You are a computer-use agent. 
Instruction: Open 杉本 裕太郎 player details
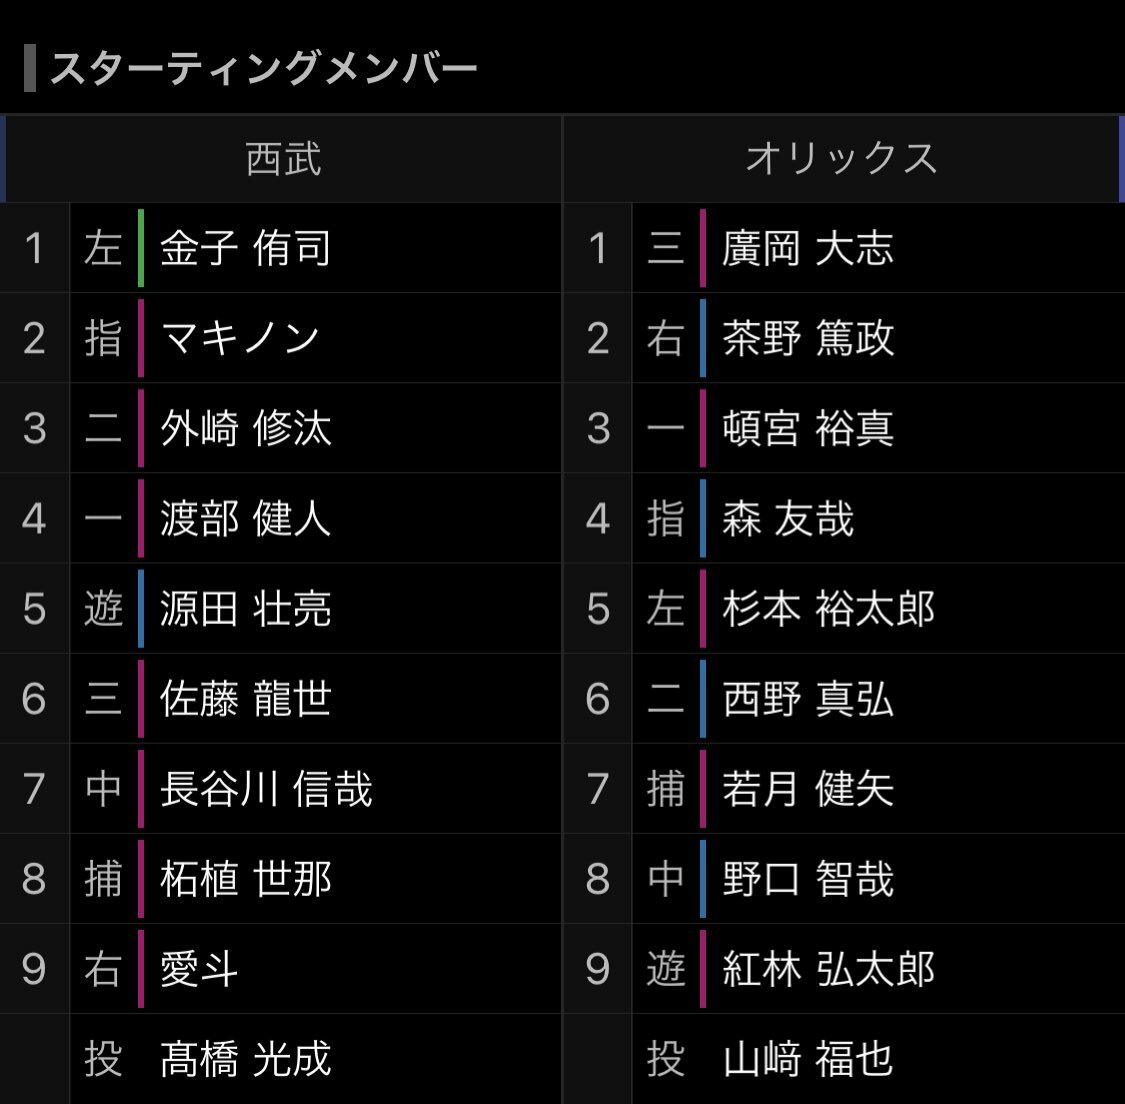click(829, 609)
